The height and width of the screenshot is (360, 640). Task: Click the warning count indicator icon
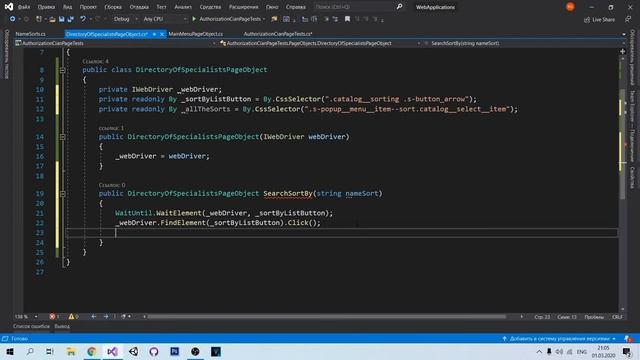[71, 317]
